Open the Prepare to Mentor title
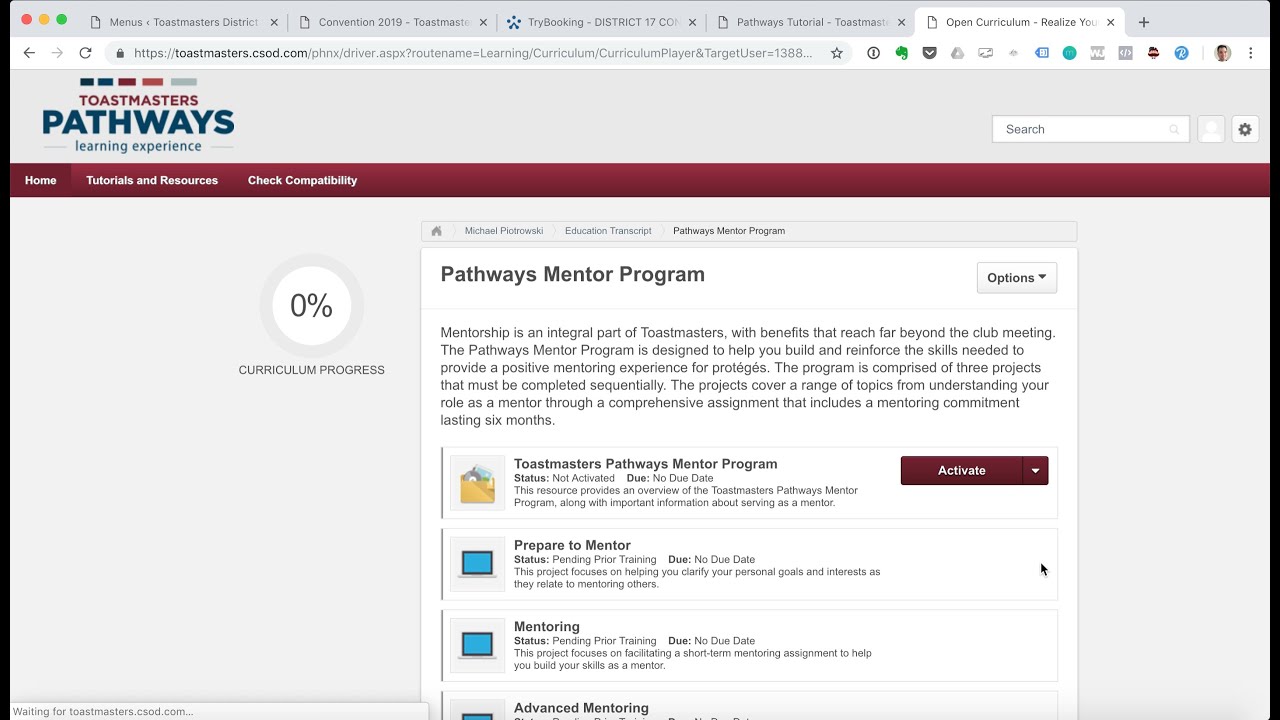Screen dimensions: 1280x720 (572, 546)
